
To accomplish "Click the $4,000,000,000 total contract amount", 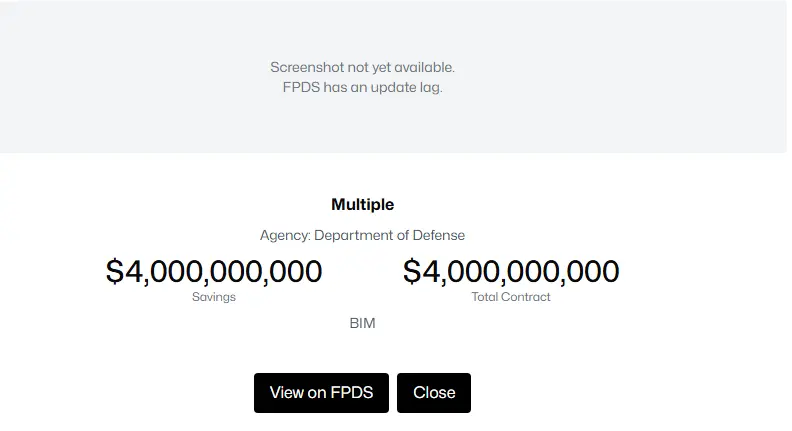I will (511, 271).
